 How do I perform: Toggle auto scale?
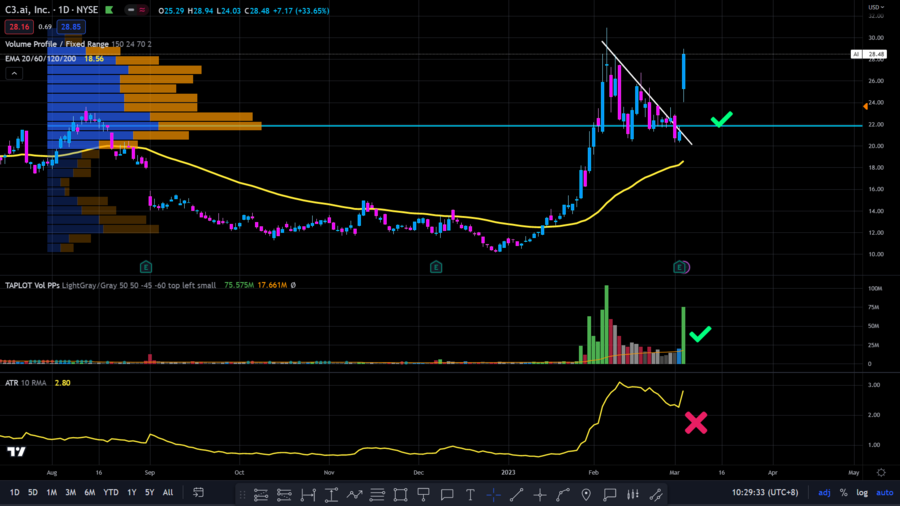click(885, 492)
